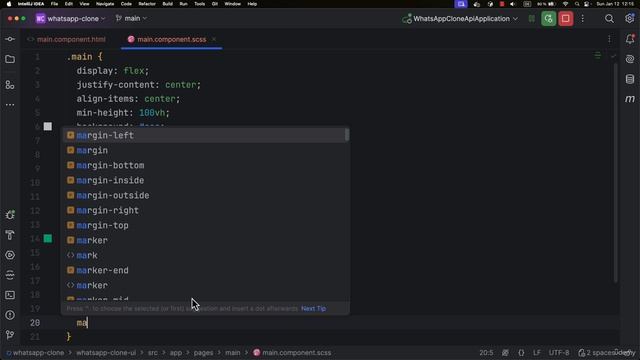Open the Run tool window
The image size is (640, 360).
tap(10, 255)
